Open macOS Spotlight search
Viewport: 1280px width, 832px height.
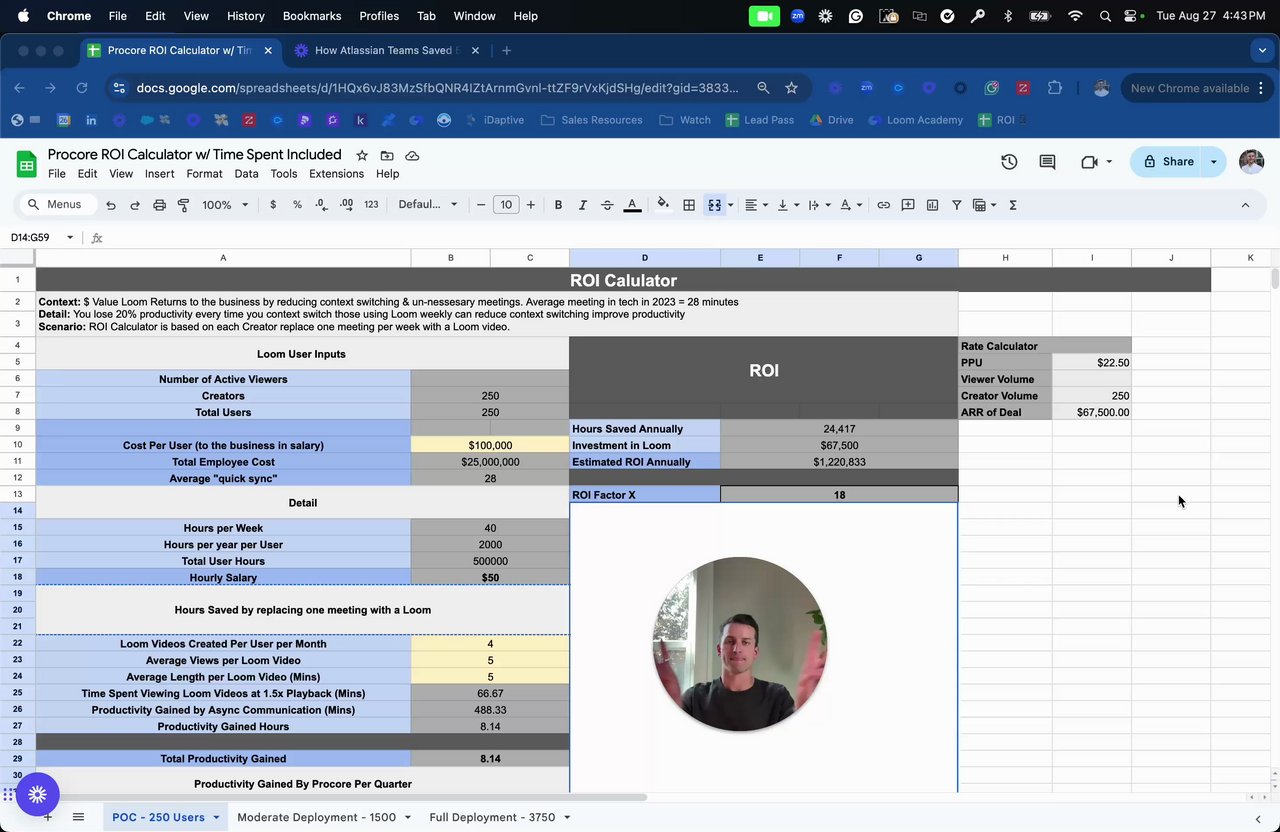(x=1105, y=16)
